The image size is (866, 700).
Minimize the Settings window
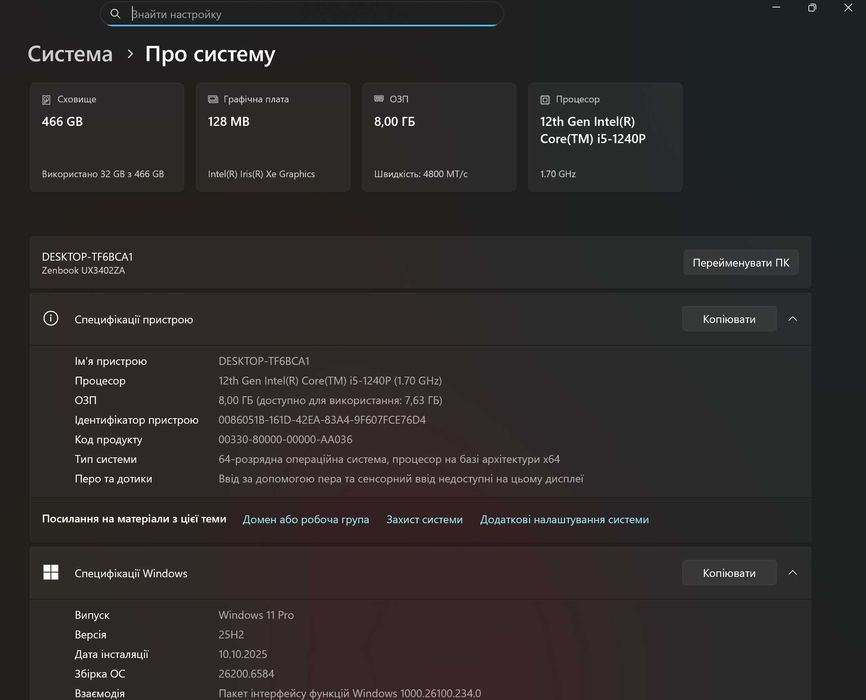(x=776, y=8)
